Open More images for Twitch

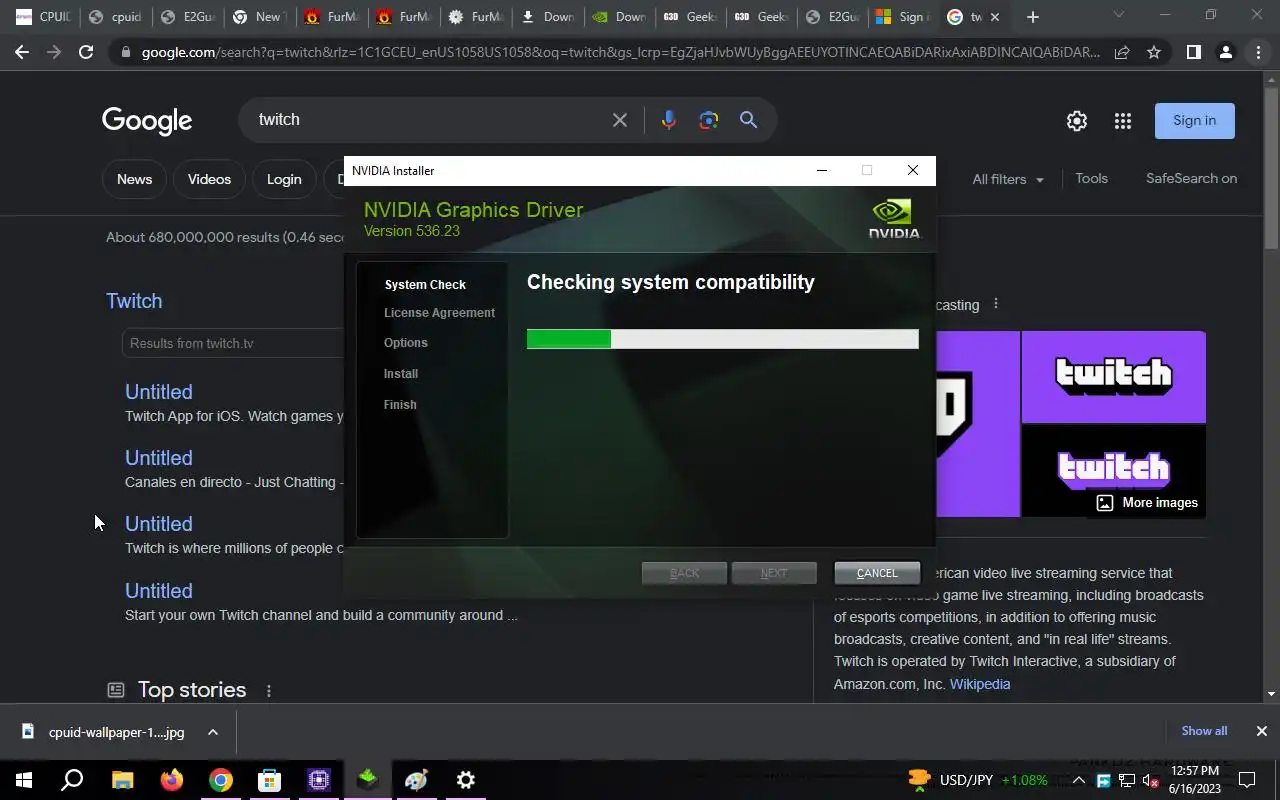point(1146,503)
